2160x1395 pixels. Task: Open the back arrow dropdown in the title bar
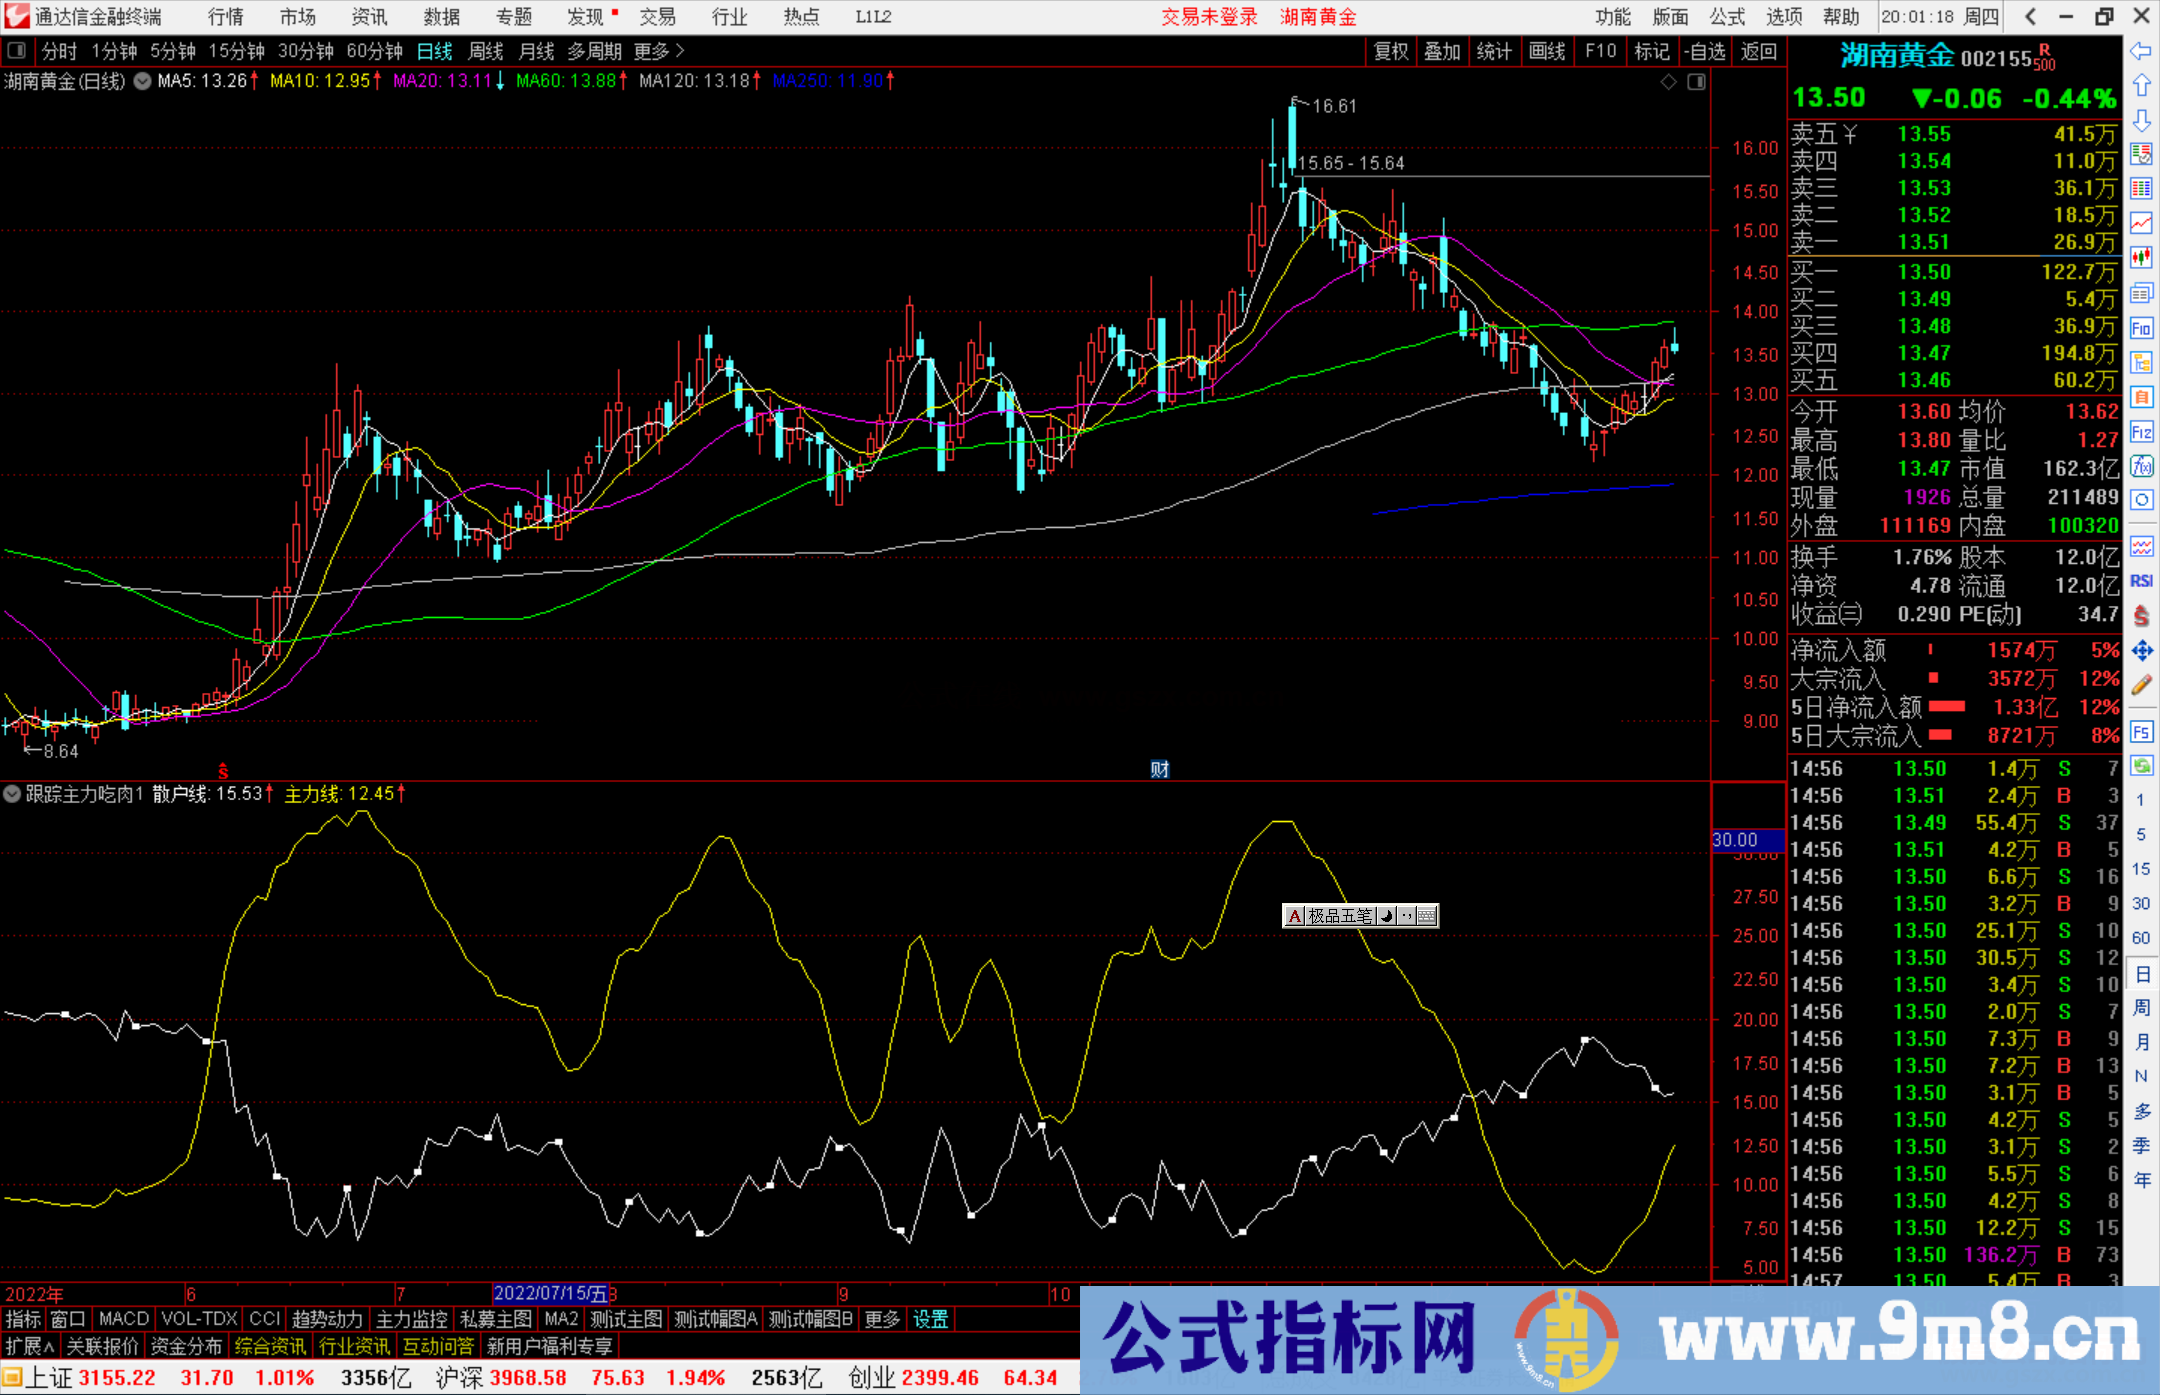coord(2030,16)
